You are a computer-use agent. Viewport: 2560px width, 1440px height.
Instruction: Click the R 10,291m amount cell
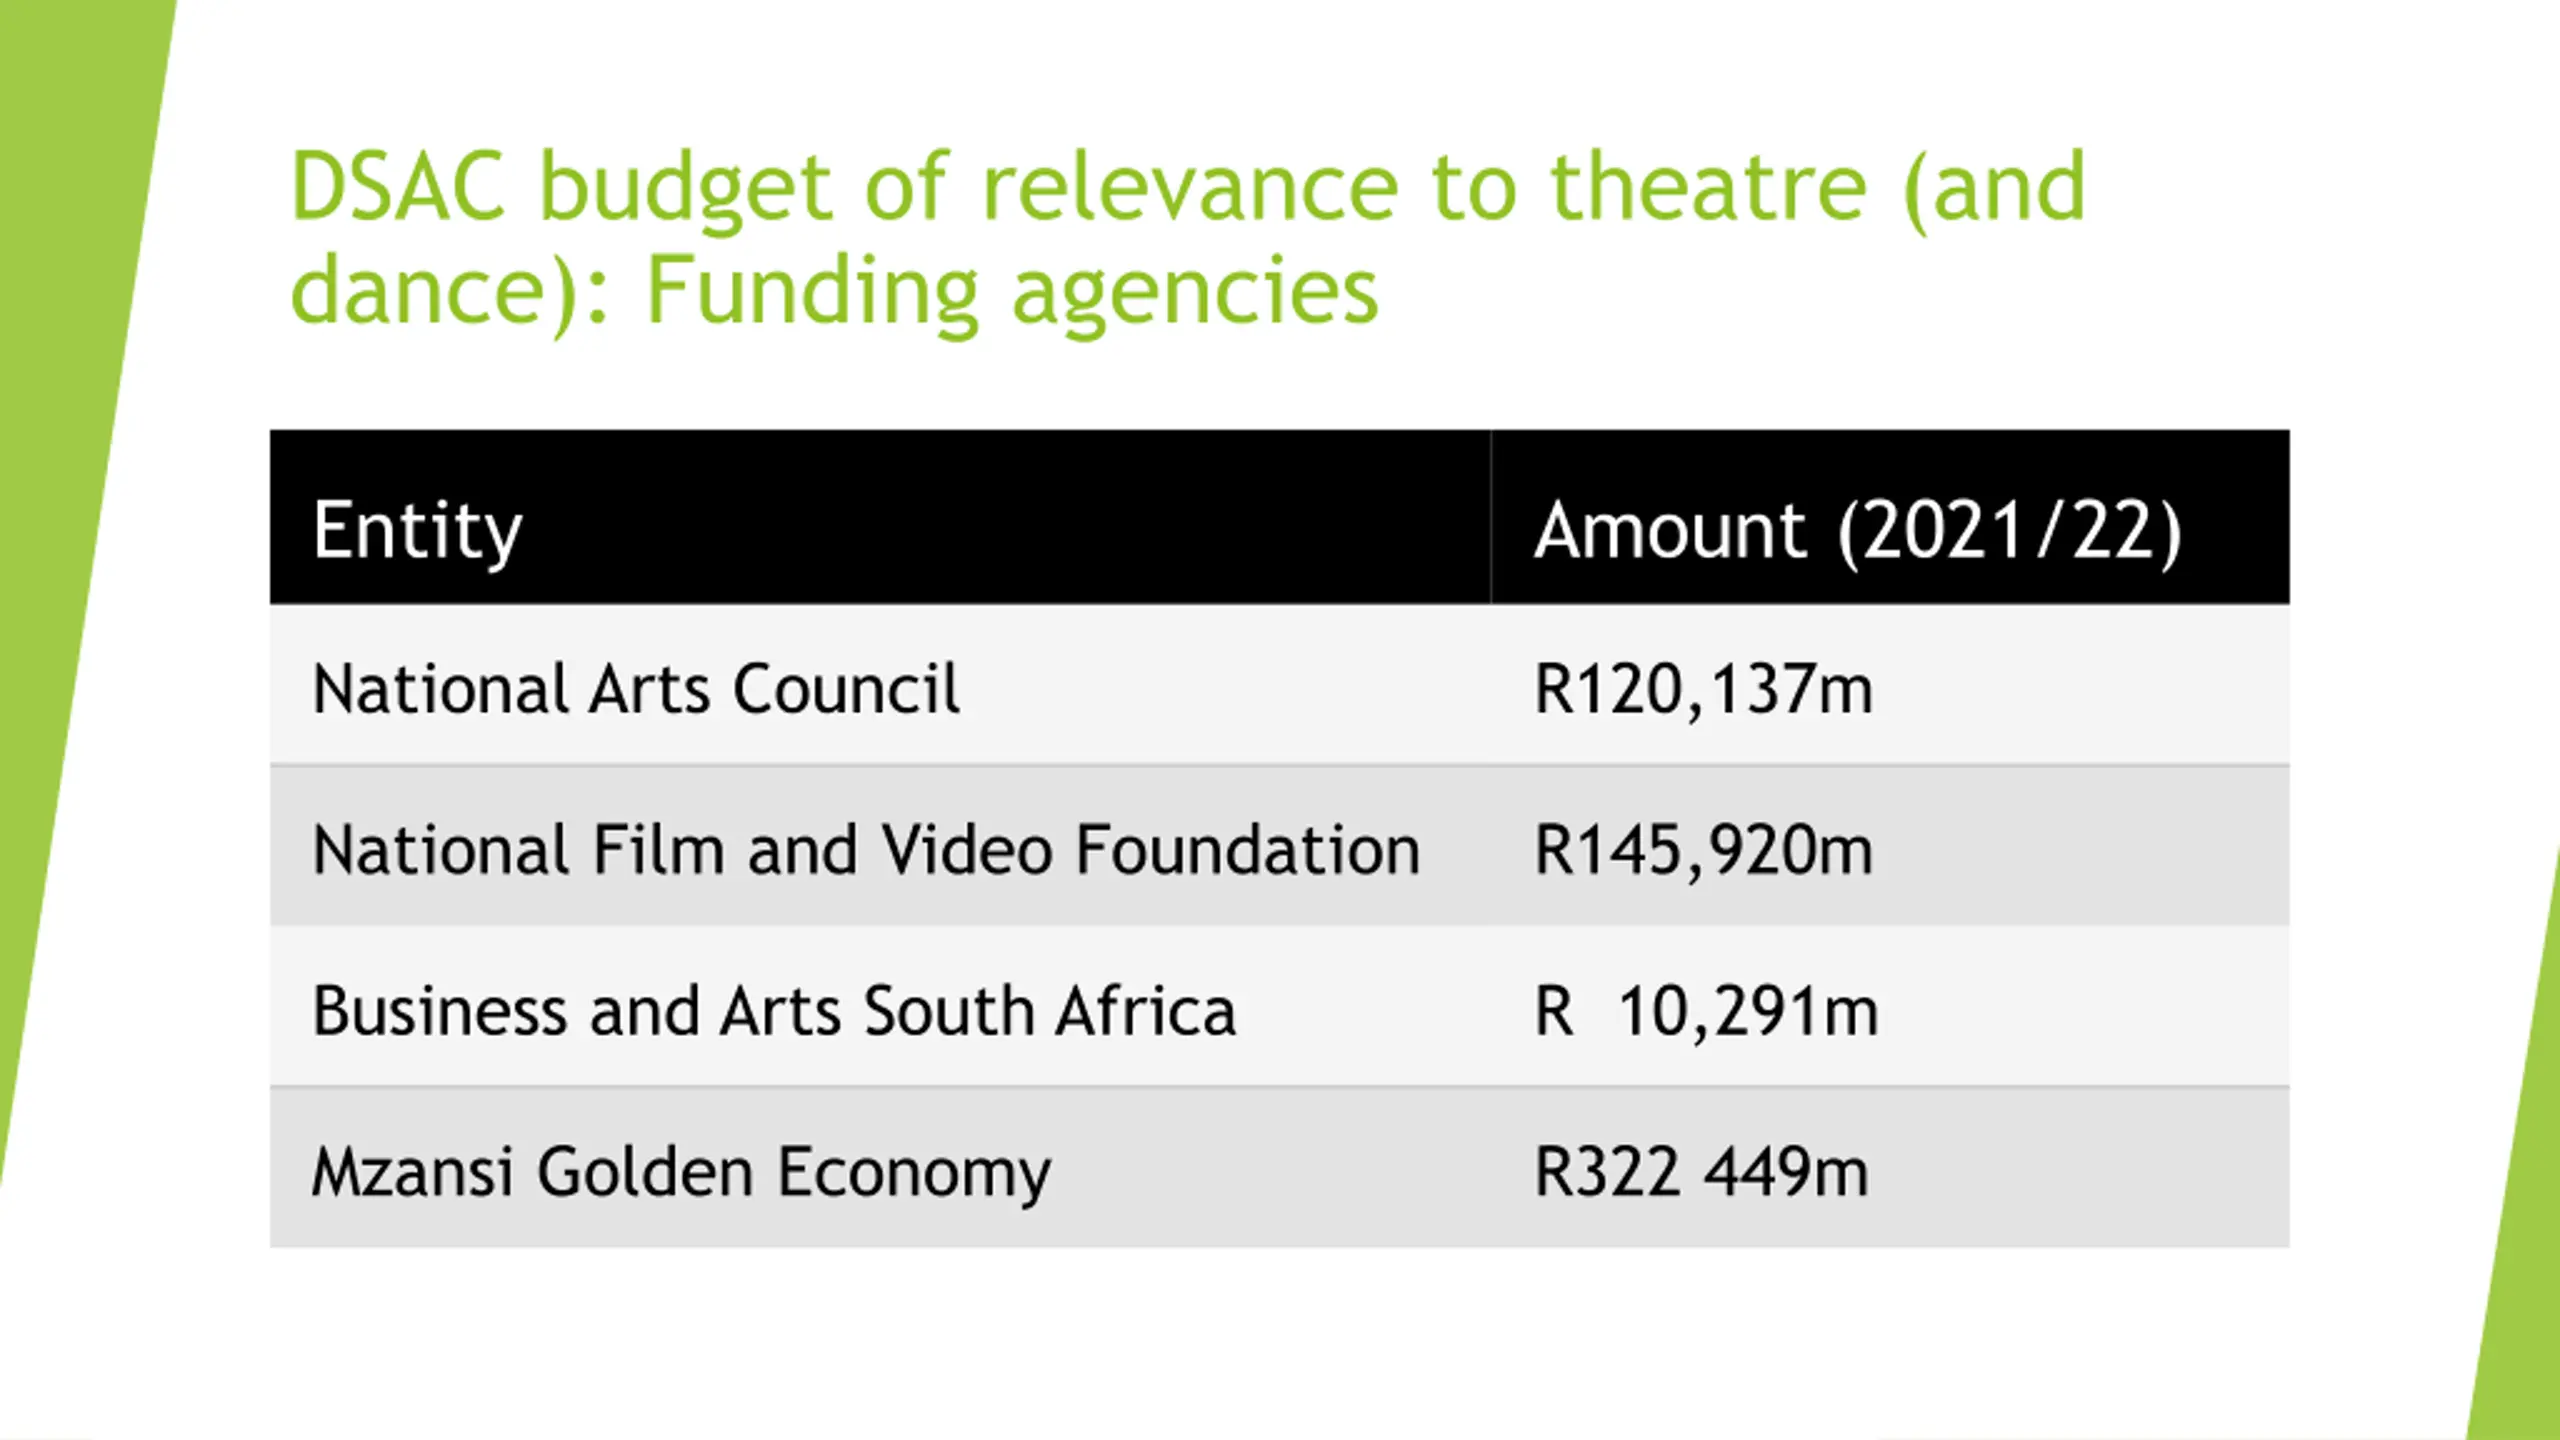(x=1890, y=1006)
